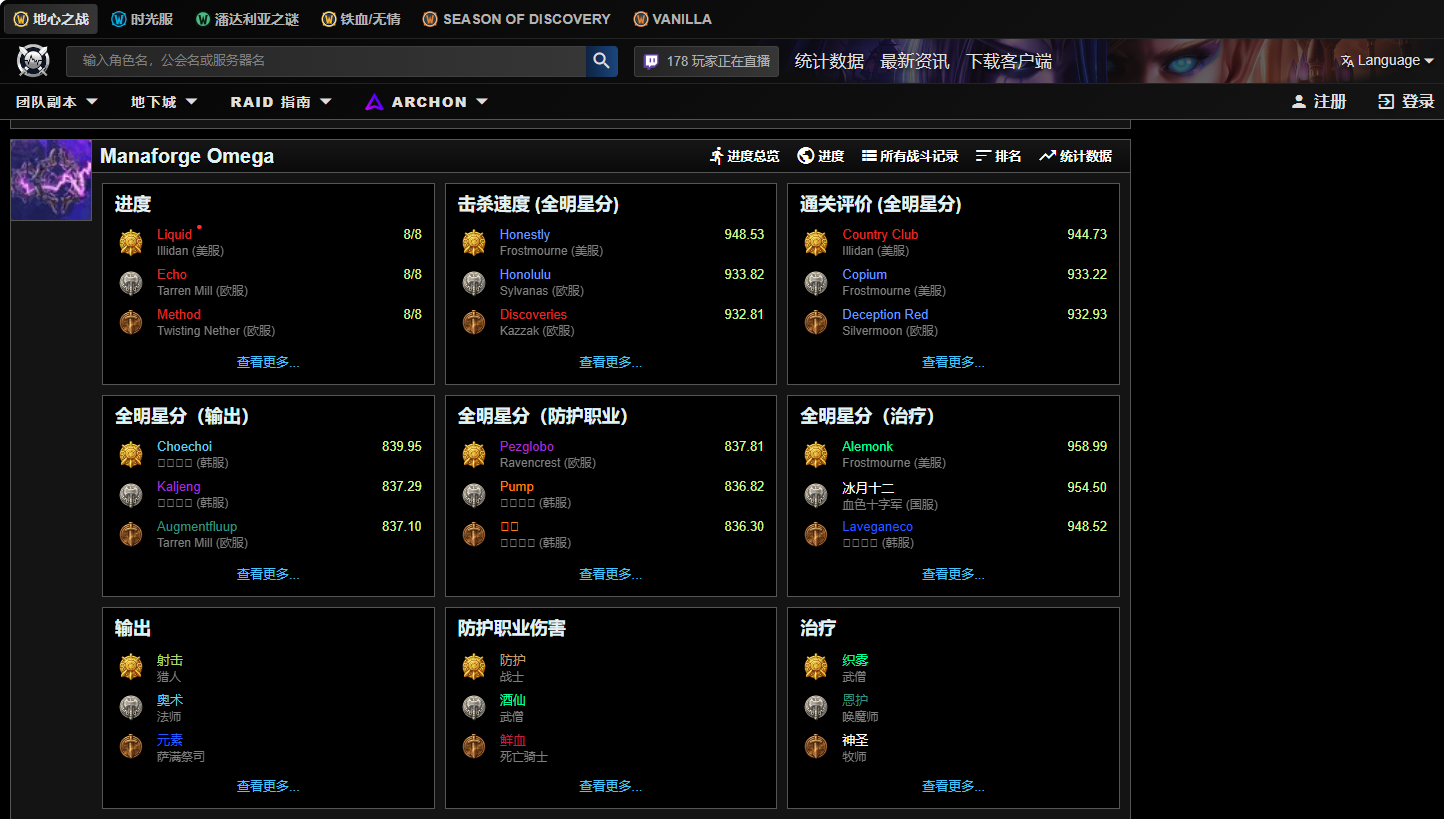Open the 排名 rankings icon link
Image resolution: width=1444 pixels, height=819 pixels.
click(x=984, y=156)
